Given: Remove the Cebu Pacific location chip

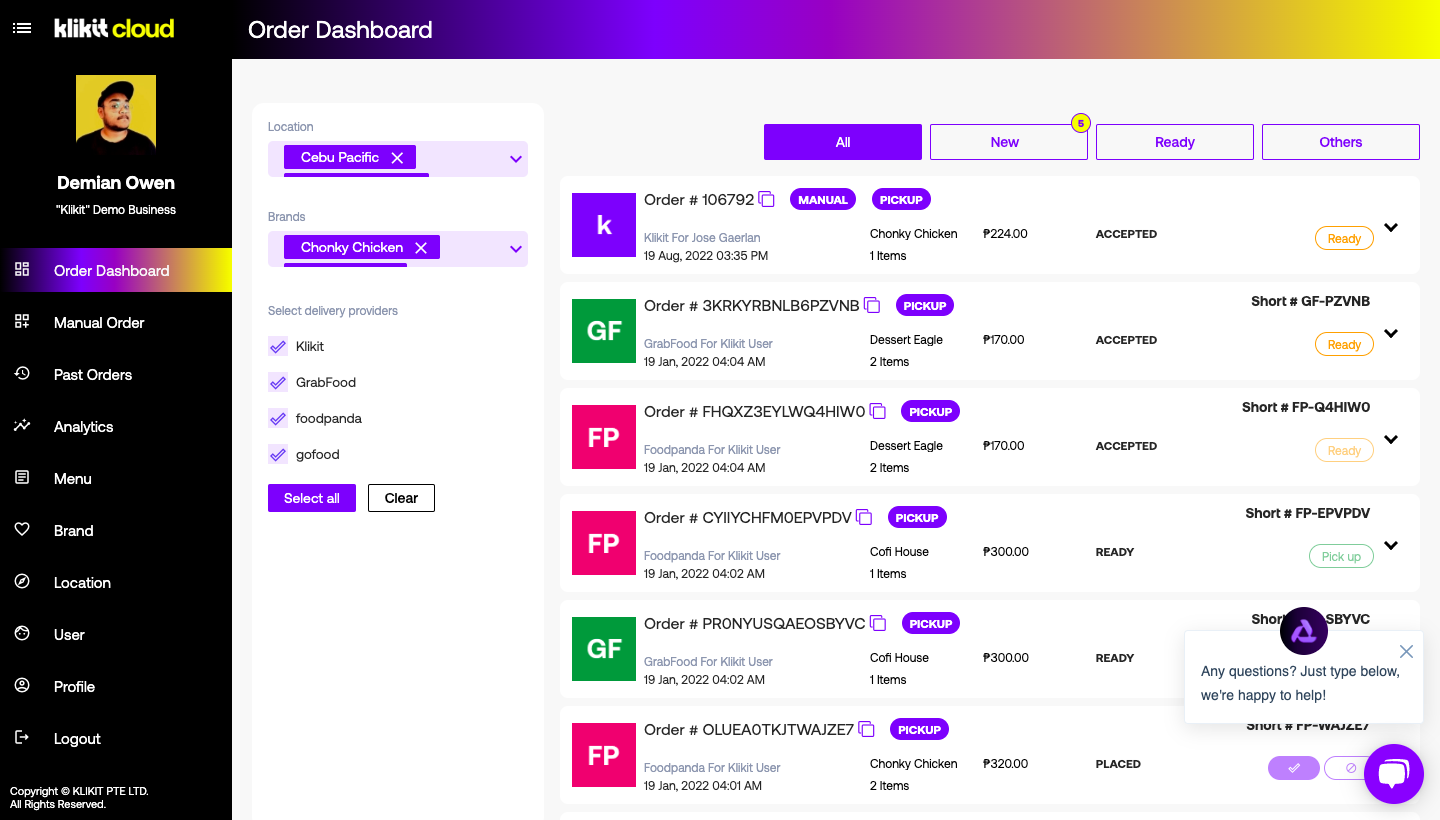Looking at the screenshot, I should tap(397, 158).
